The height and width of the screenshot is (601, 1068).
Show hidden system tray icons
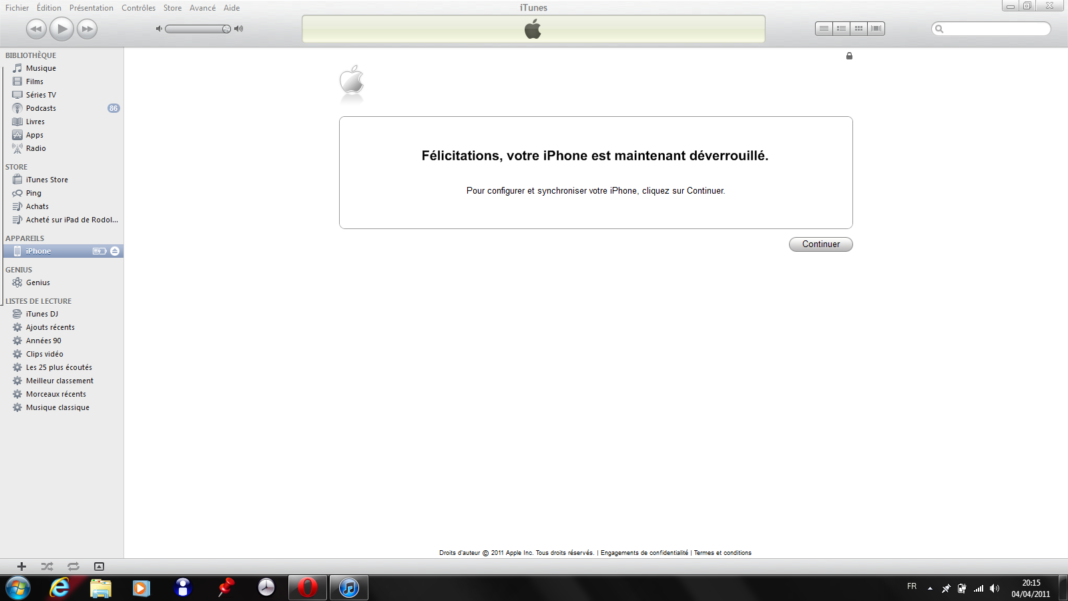(x=930, y=588)
